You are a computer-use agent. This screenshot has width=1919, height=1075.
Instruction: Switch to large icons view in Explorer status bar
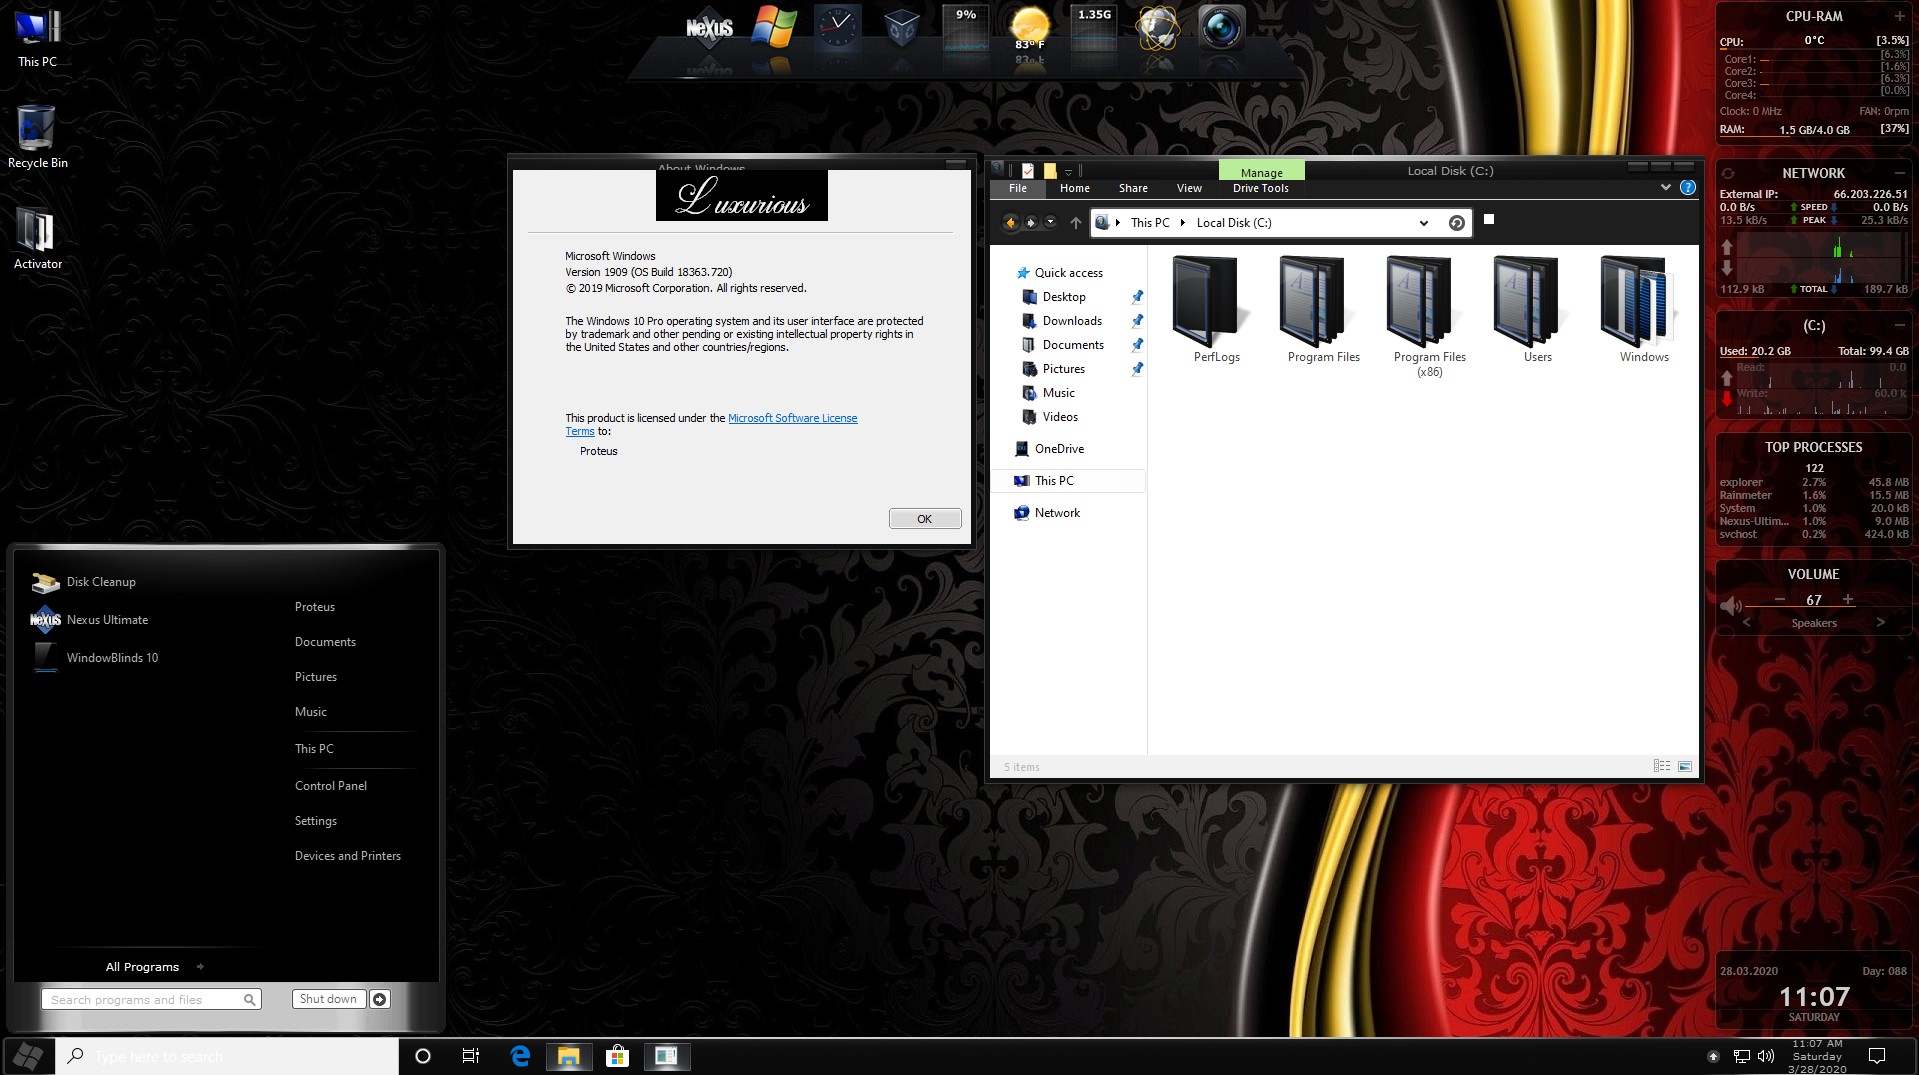pos(1684,766)
